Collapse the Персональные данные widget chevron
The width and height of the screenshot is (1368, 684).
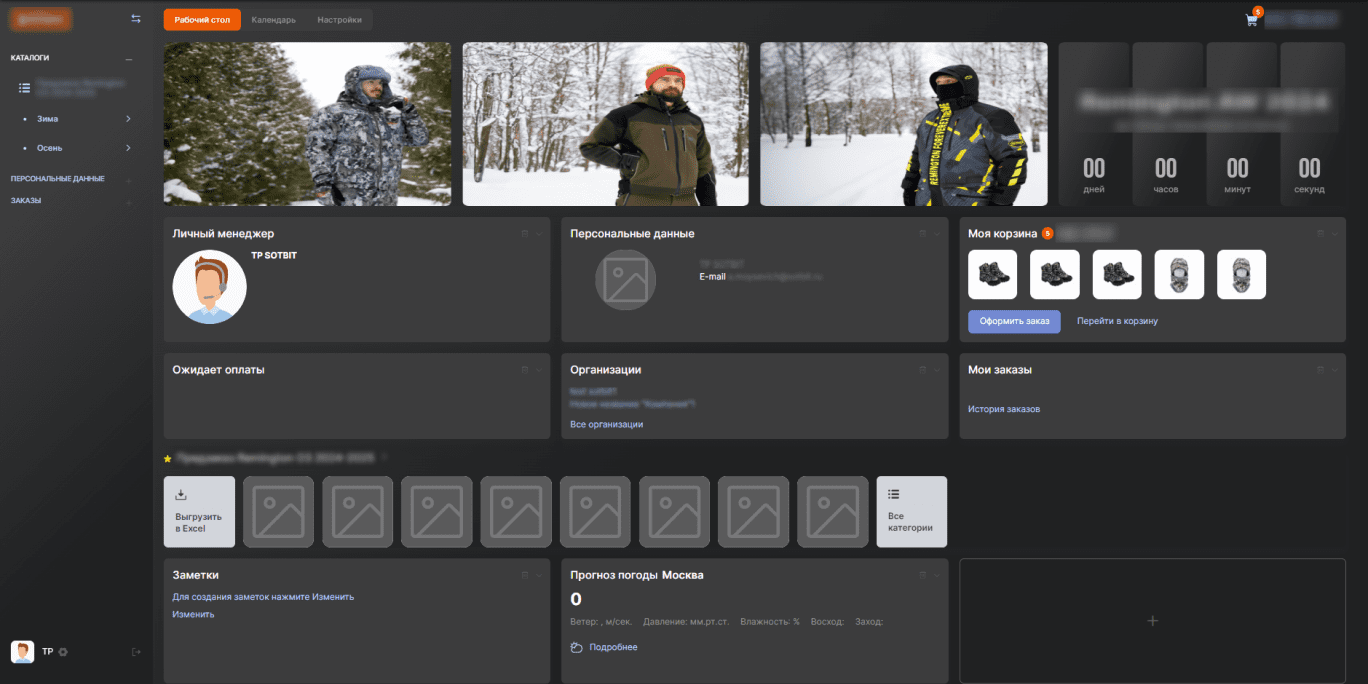(937, 233)
